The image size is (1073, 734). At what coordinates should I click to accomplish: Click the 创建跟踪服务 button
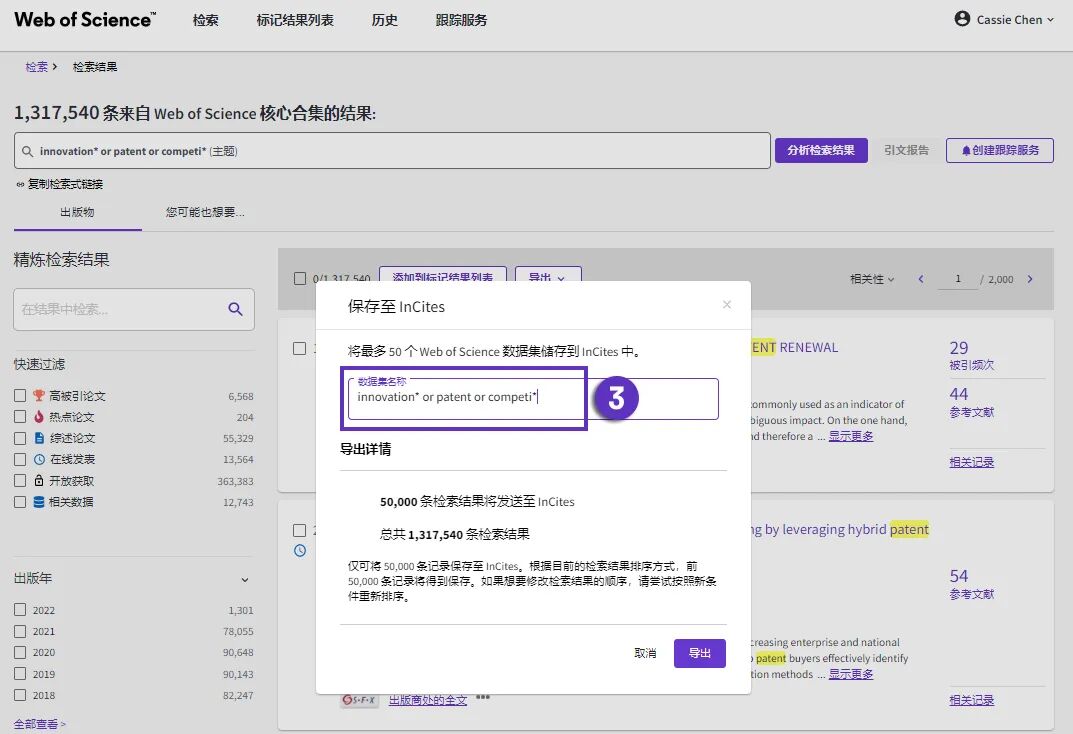pyautogui.click(x=1000, y=150)
